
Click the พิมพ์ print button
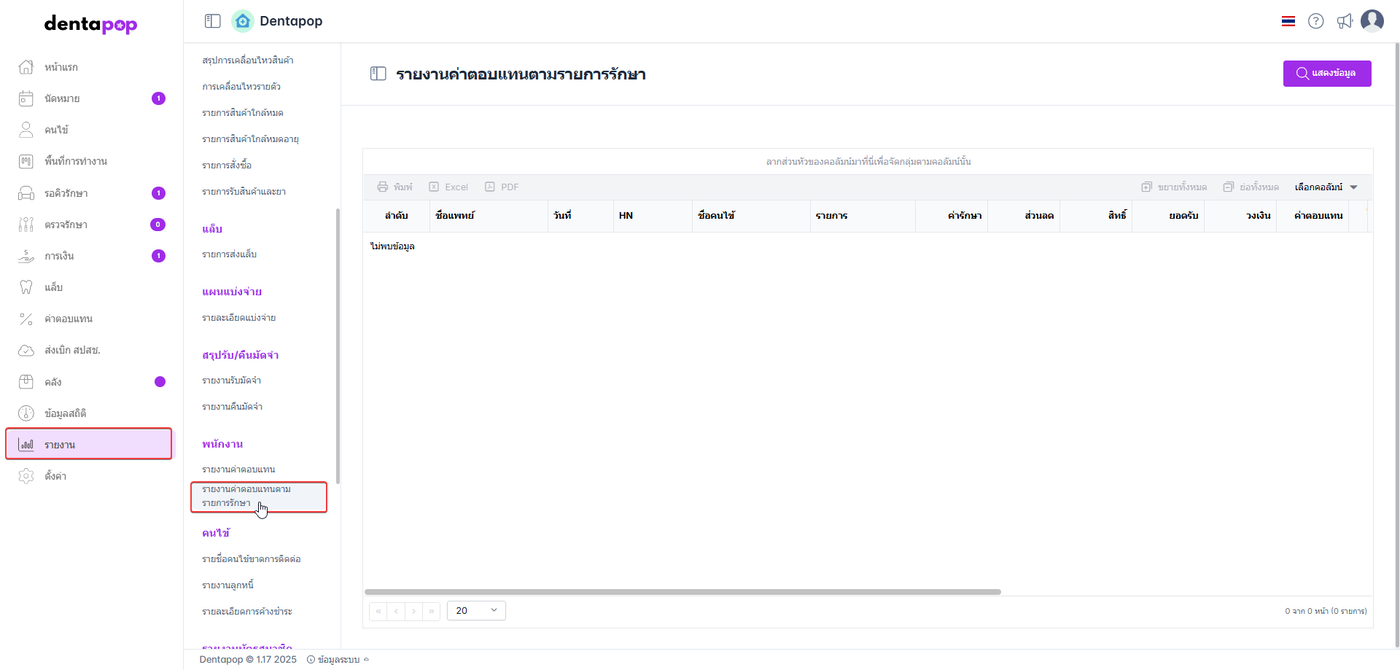tap(395, 187)
